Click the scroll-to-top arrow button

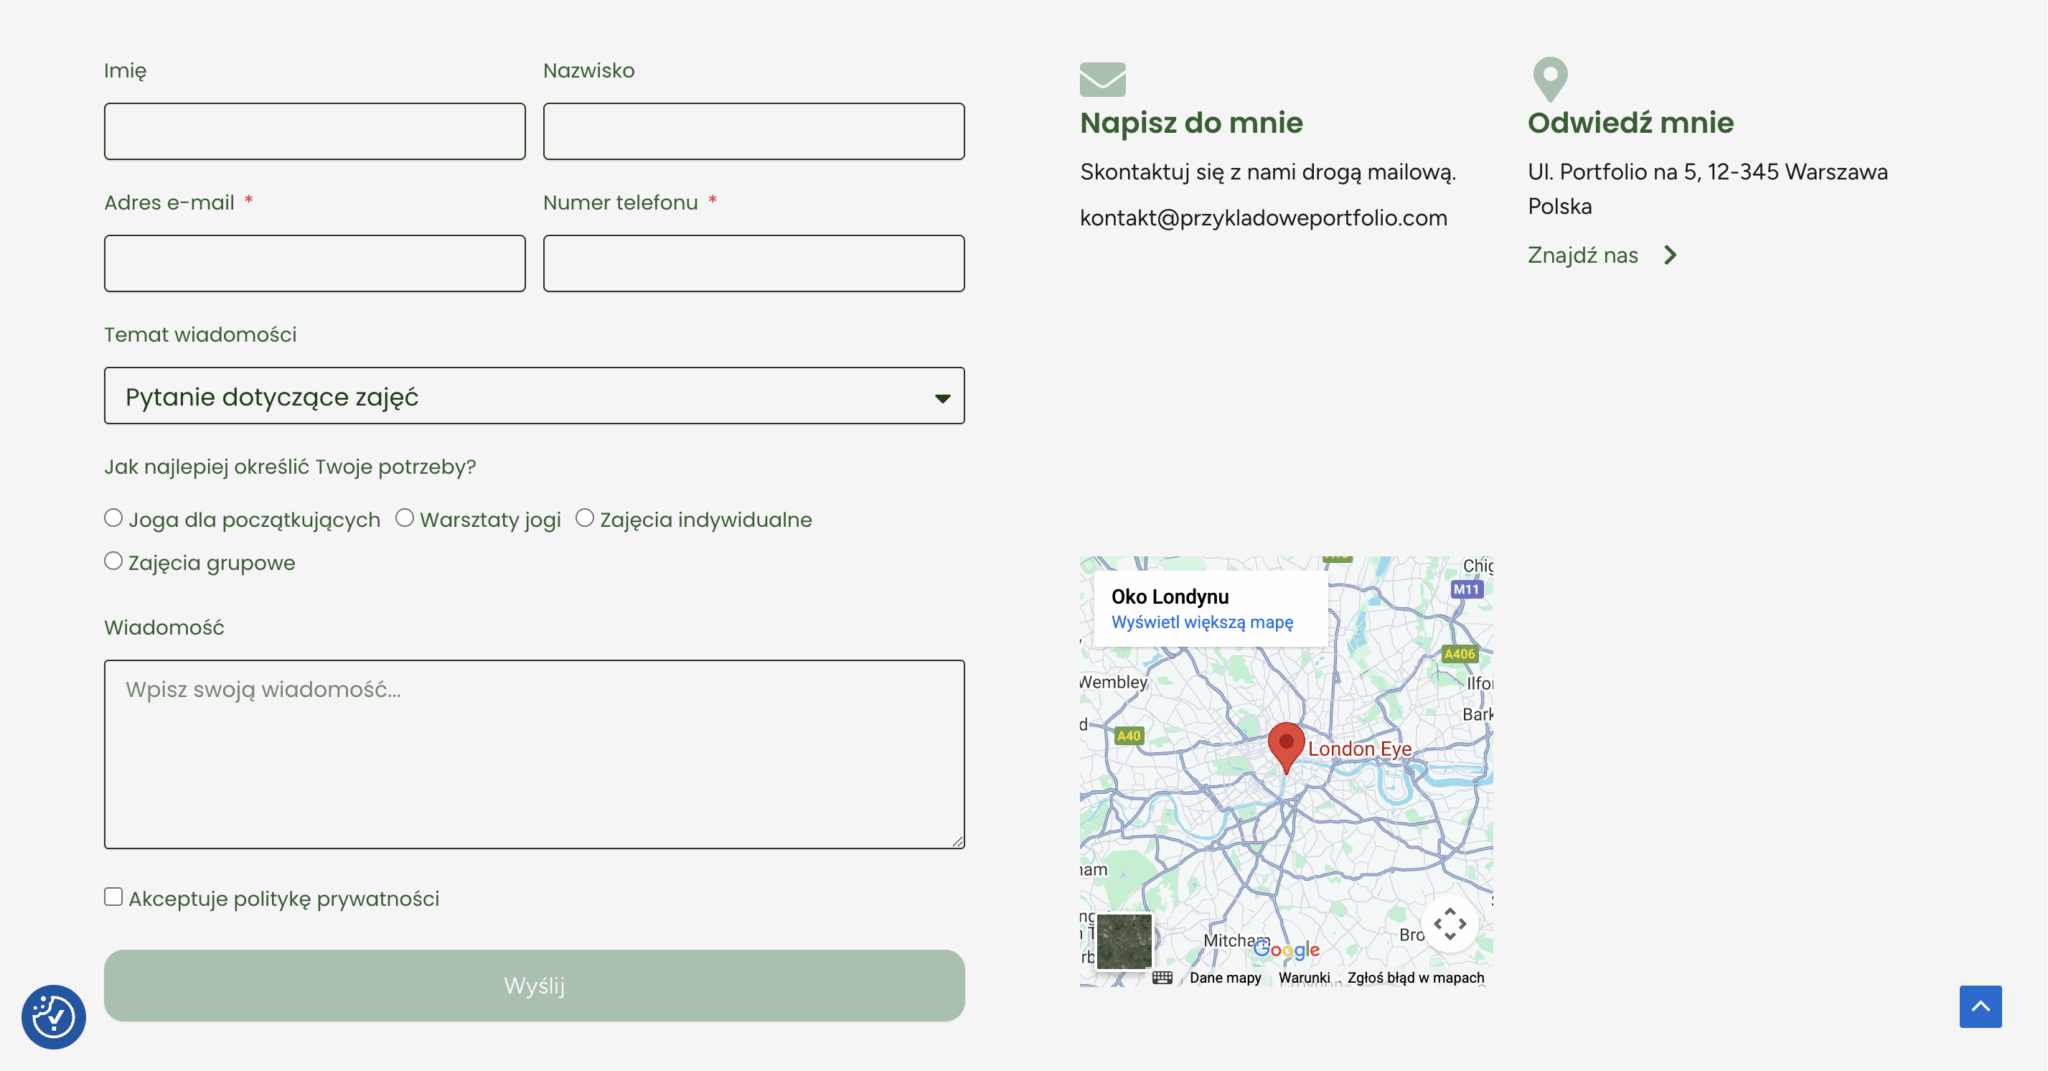pyautogui.click(x=1980, y=1006)
